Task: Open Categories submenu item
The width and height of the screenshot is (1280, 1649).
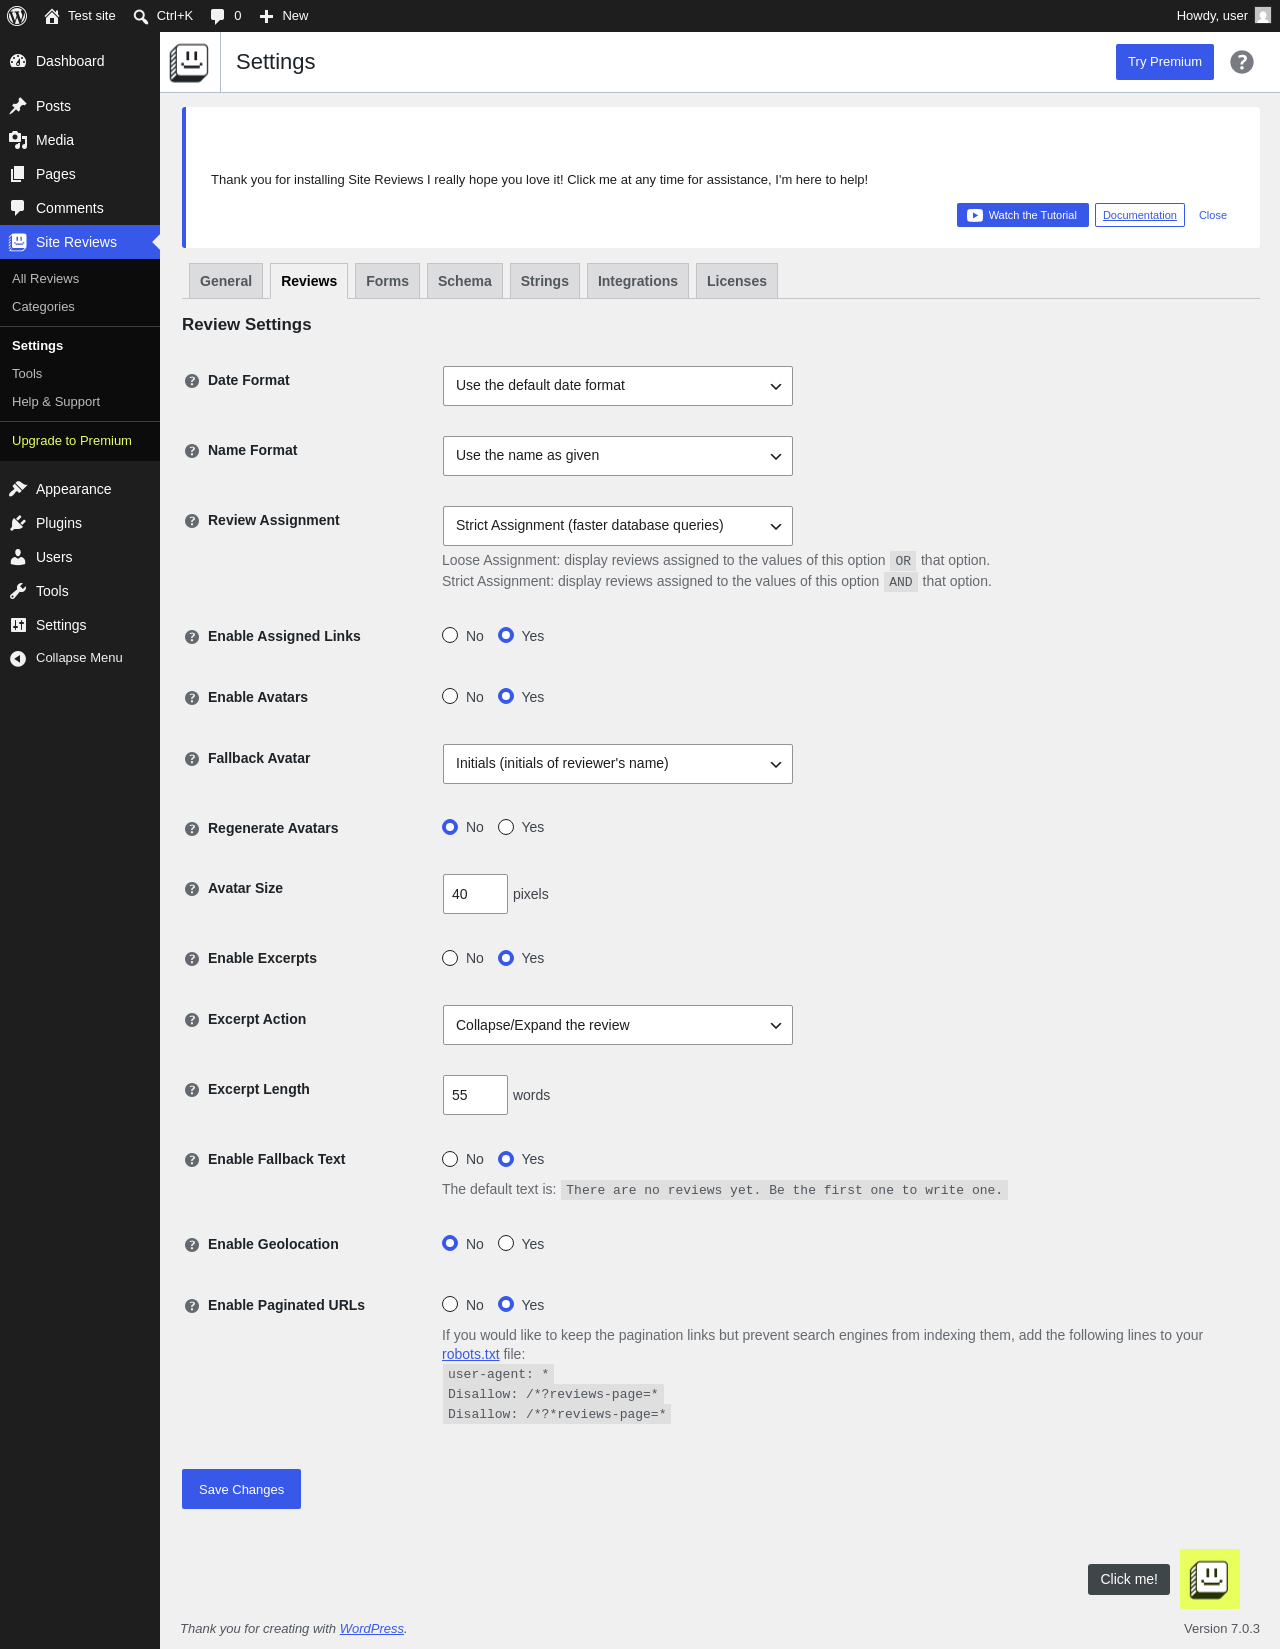Action: click(x=43, y=307)
